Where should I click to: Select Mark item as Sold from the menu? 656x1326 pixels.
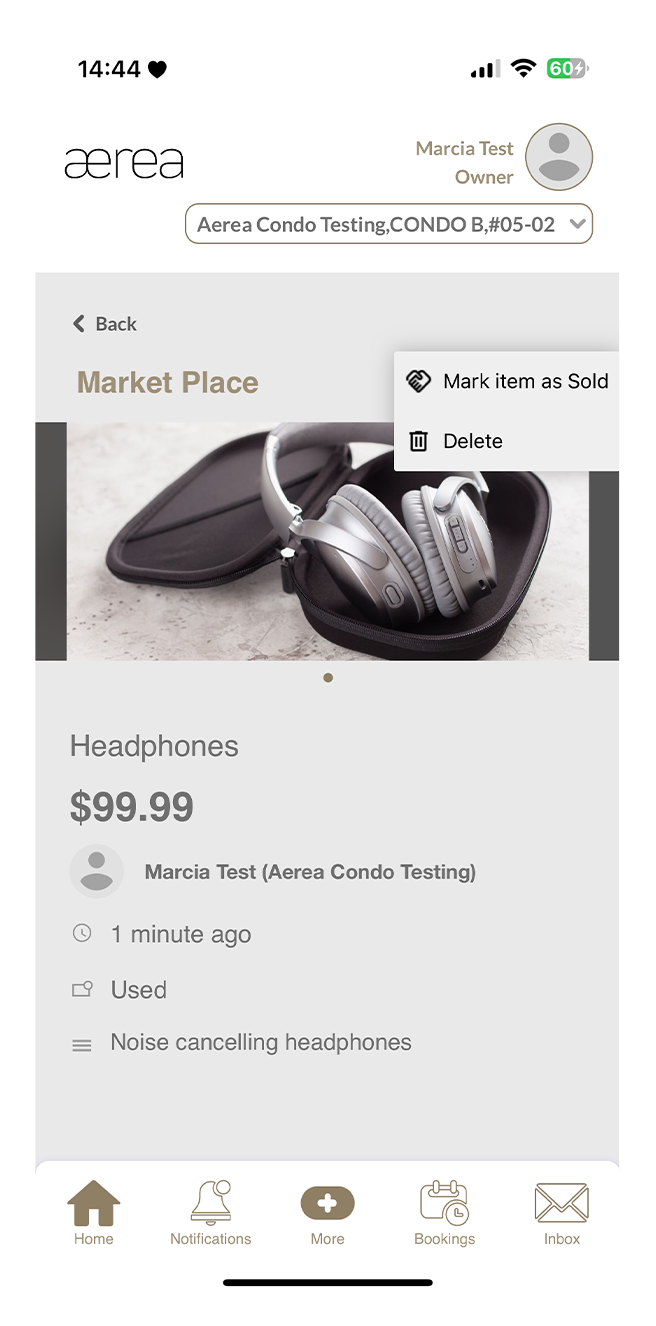click(525, 380)
